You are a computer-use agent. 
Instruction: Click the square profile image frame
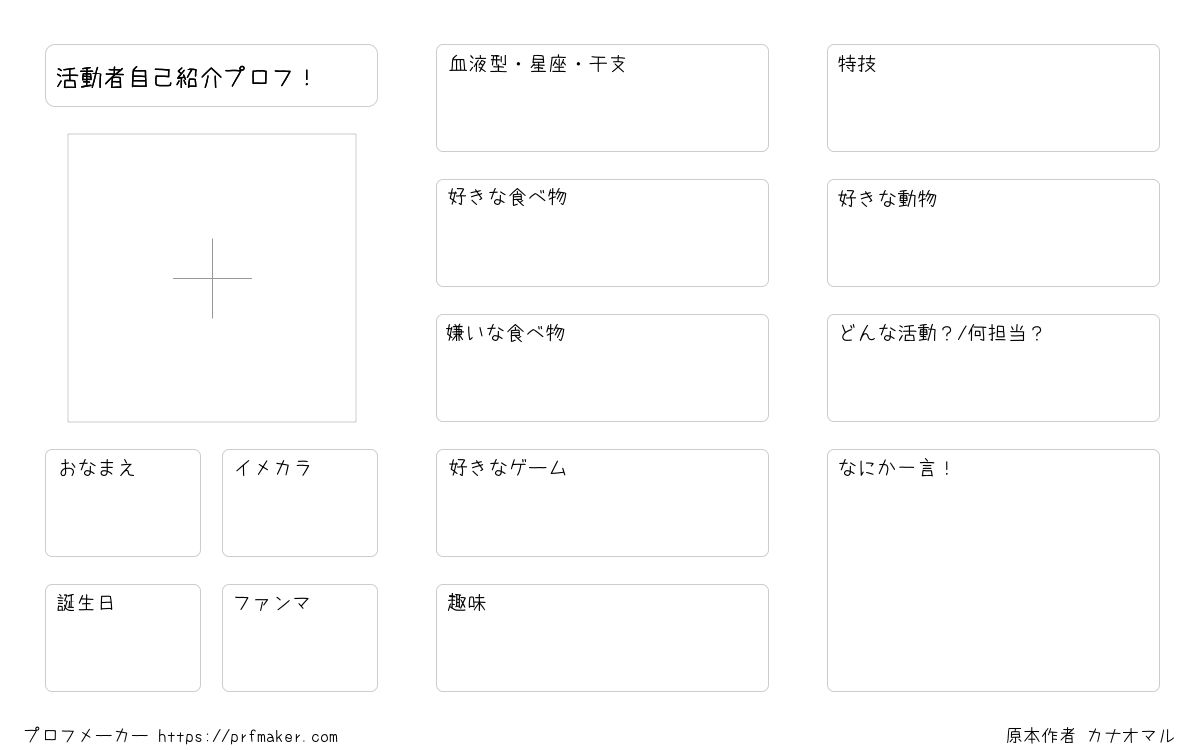212,278
